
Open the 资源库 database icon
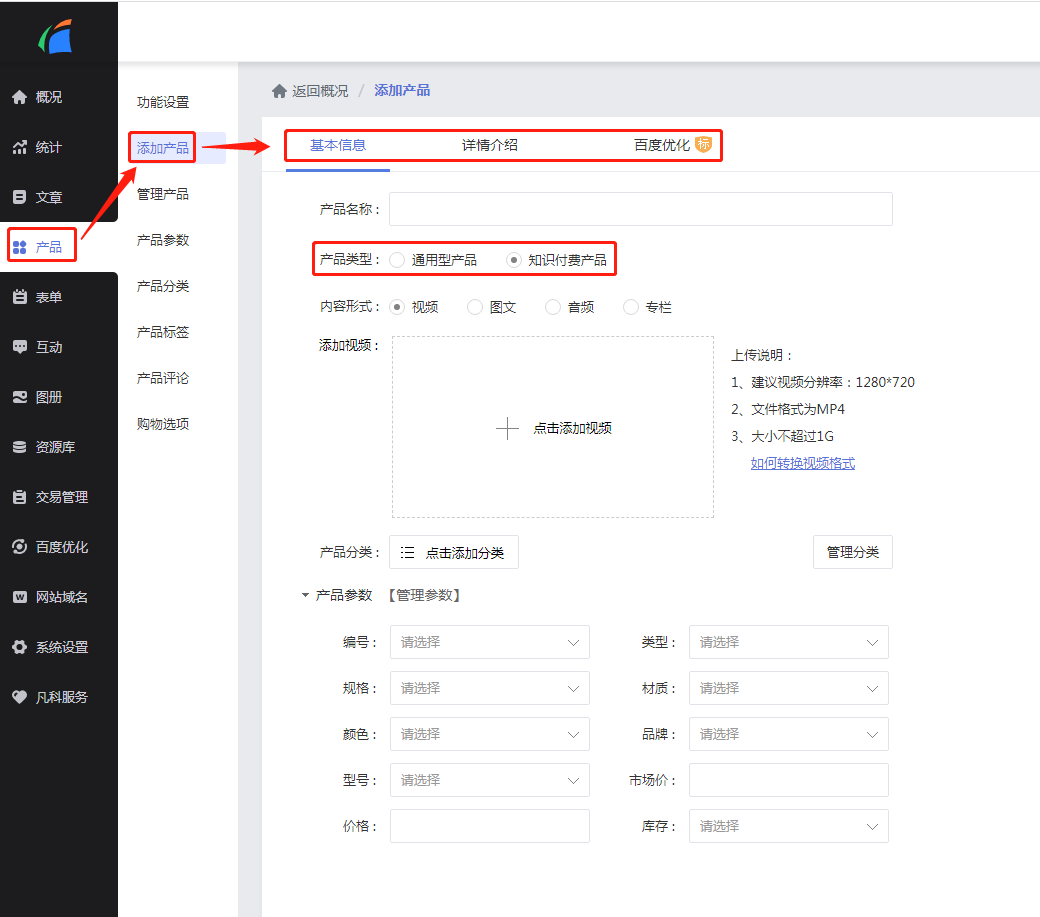pos(19,447)
